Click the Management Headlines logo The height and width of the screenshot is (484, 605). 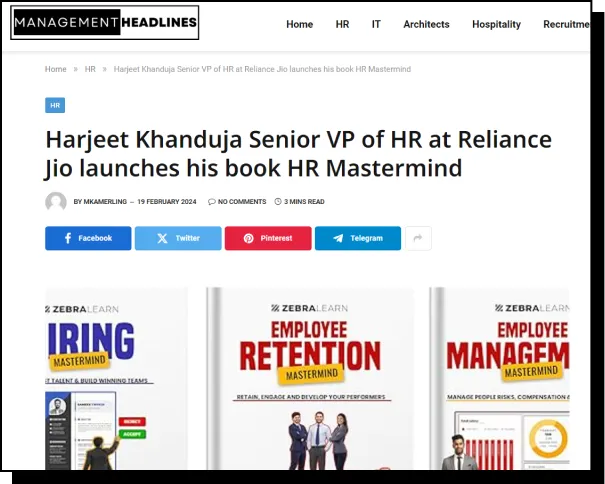pos(105,22)
